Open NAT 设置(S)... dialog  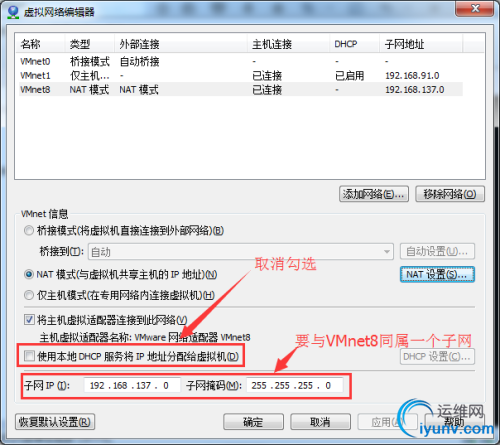437,274
